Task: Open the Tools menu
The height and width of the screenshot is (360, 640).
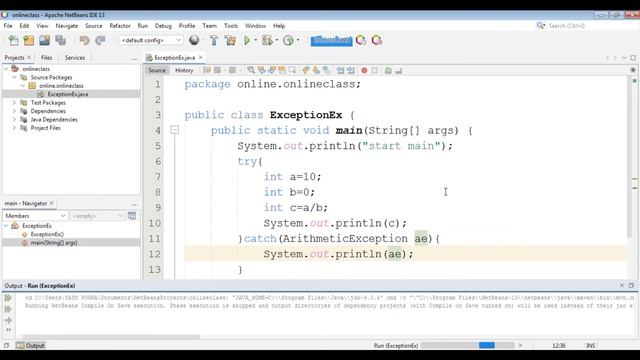Action: click(x=231, y=26)
